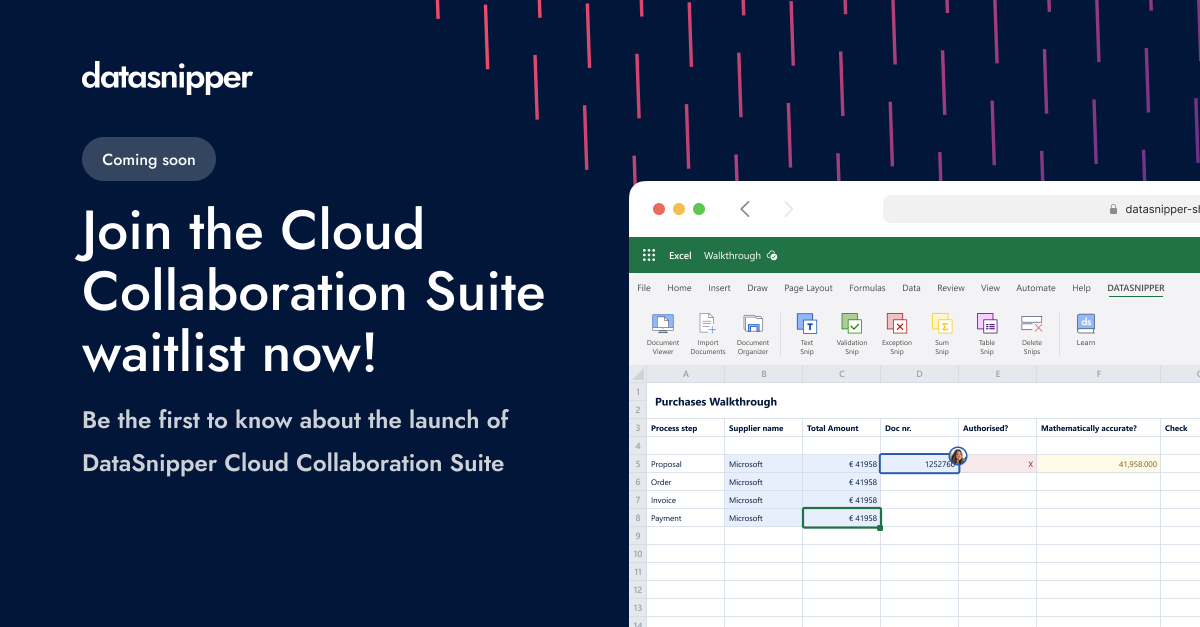Click the browser back arrow
Image resolution: width=1200 pixels, height=627 pixels.
pos(745,209)
